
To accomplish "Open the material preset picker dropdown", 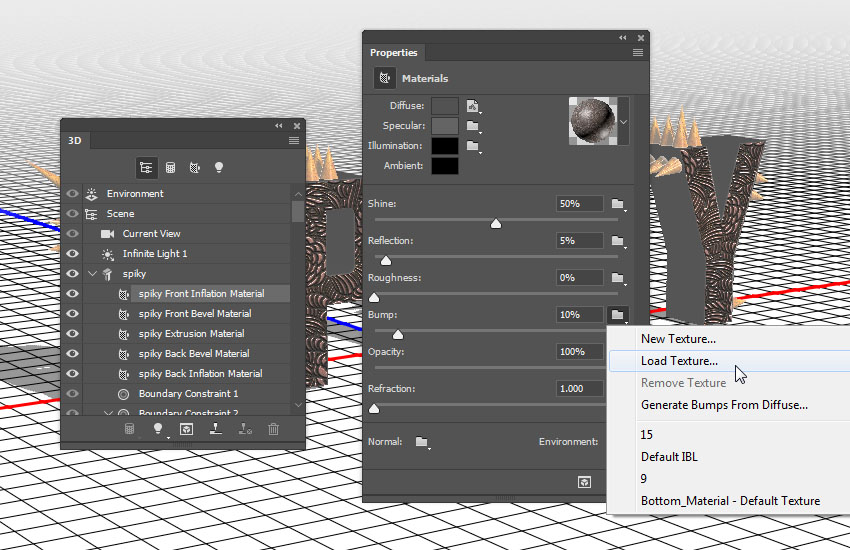I will [623, 122].
